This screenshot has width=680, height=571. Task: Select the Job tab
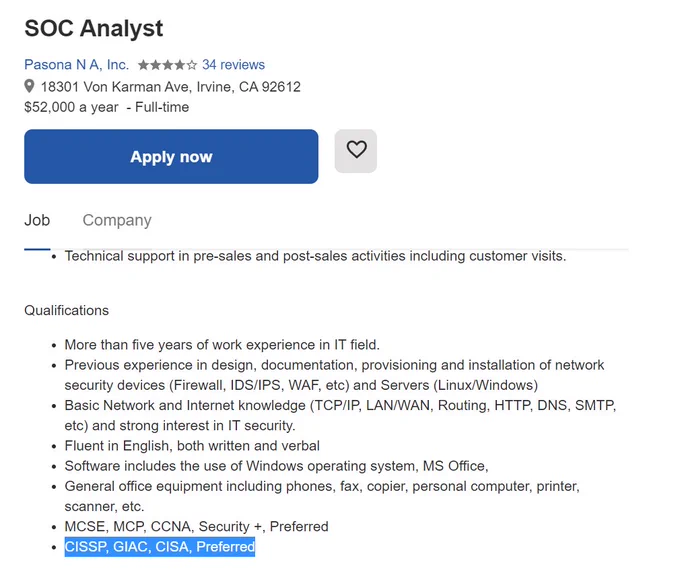(37, 220)
